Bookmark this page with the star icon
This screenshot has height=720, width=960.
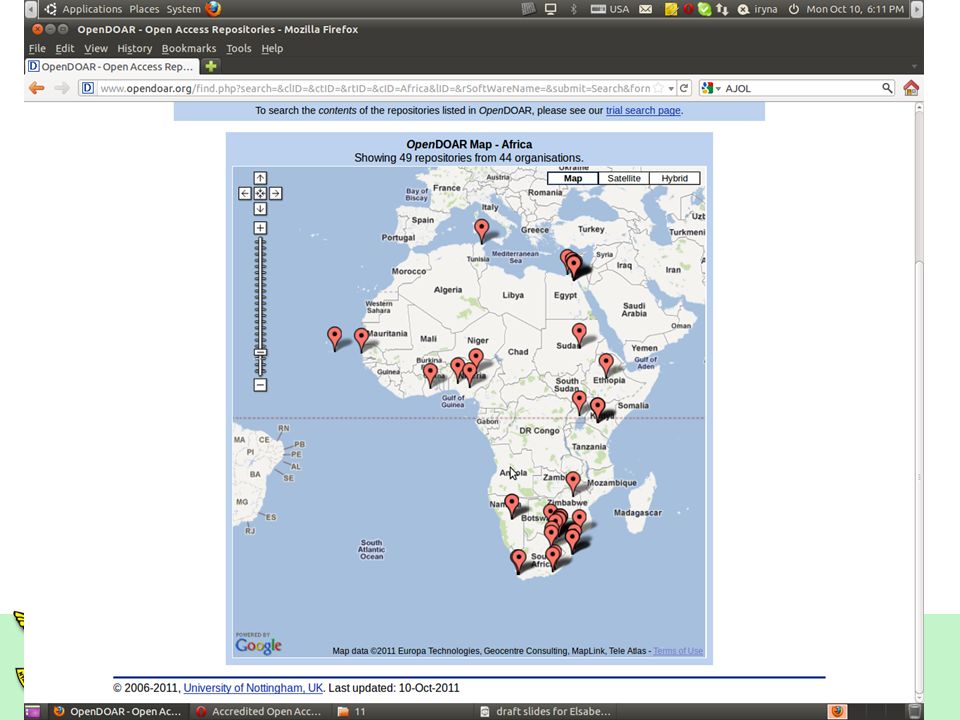tap(659, 88)
